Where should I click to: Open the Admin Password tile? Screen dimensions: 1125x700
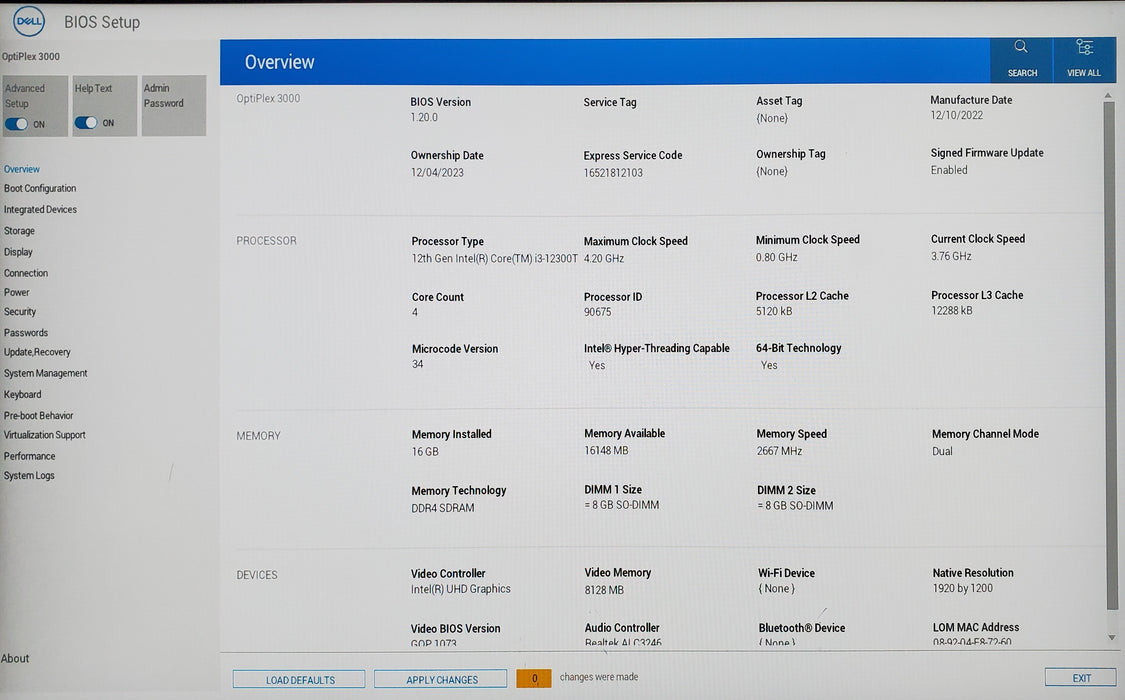(174, 105)
